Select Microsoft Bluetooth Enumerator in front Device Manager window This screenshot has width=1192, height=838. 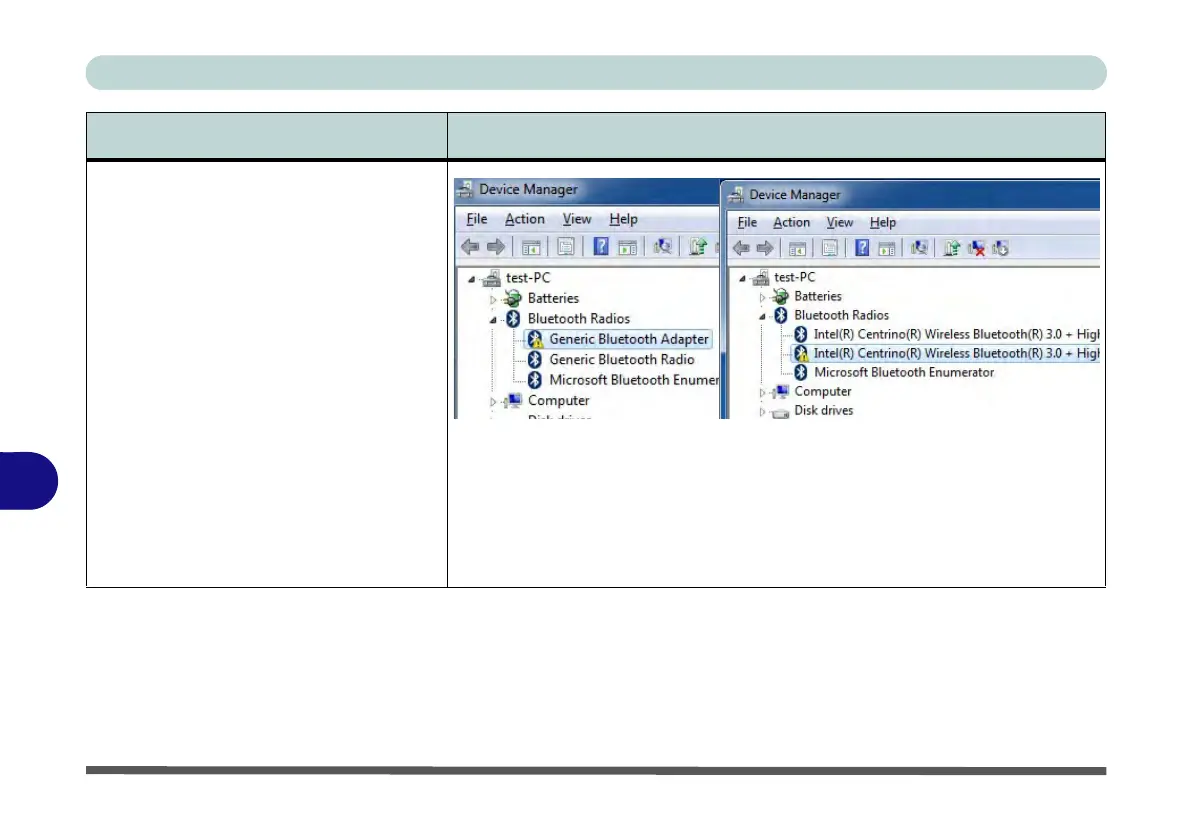click(904, 373)
